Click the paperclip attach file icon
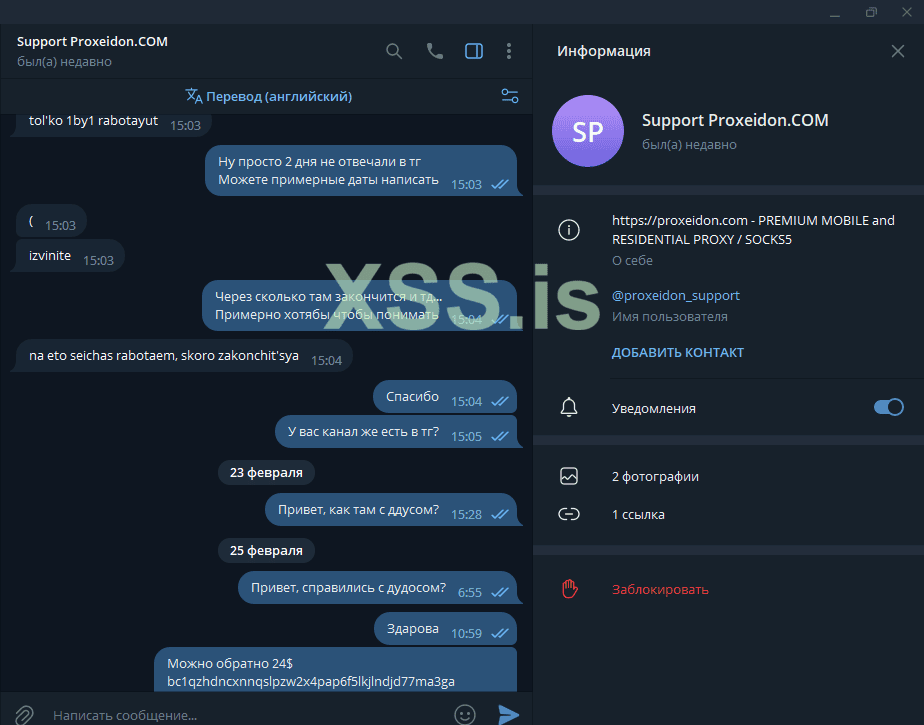This screenshot has width=924, height=725. 24,715
